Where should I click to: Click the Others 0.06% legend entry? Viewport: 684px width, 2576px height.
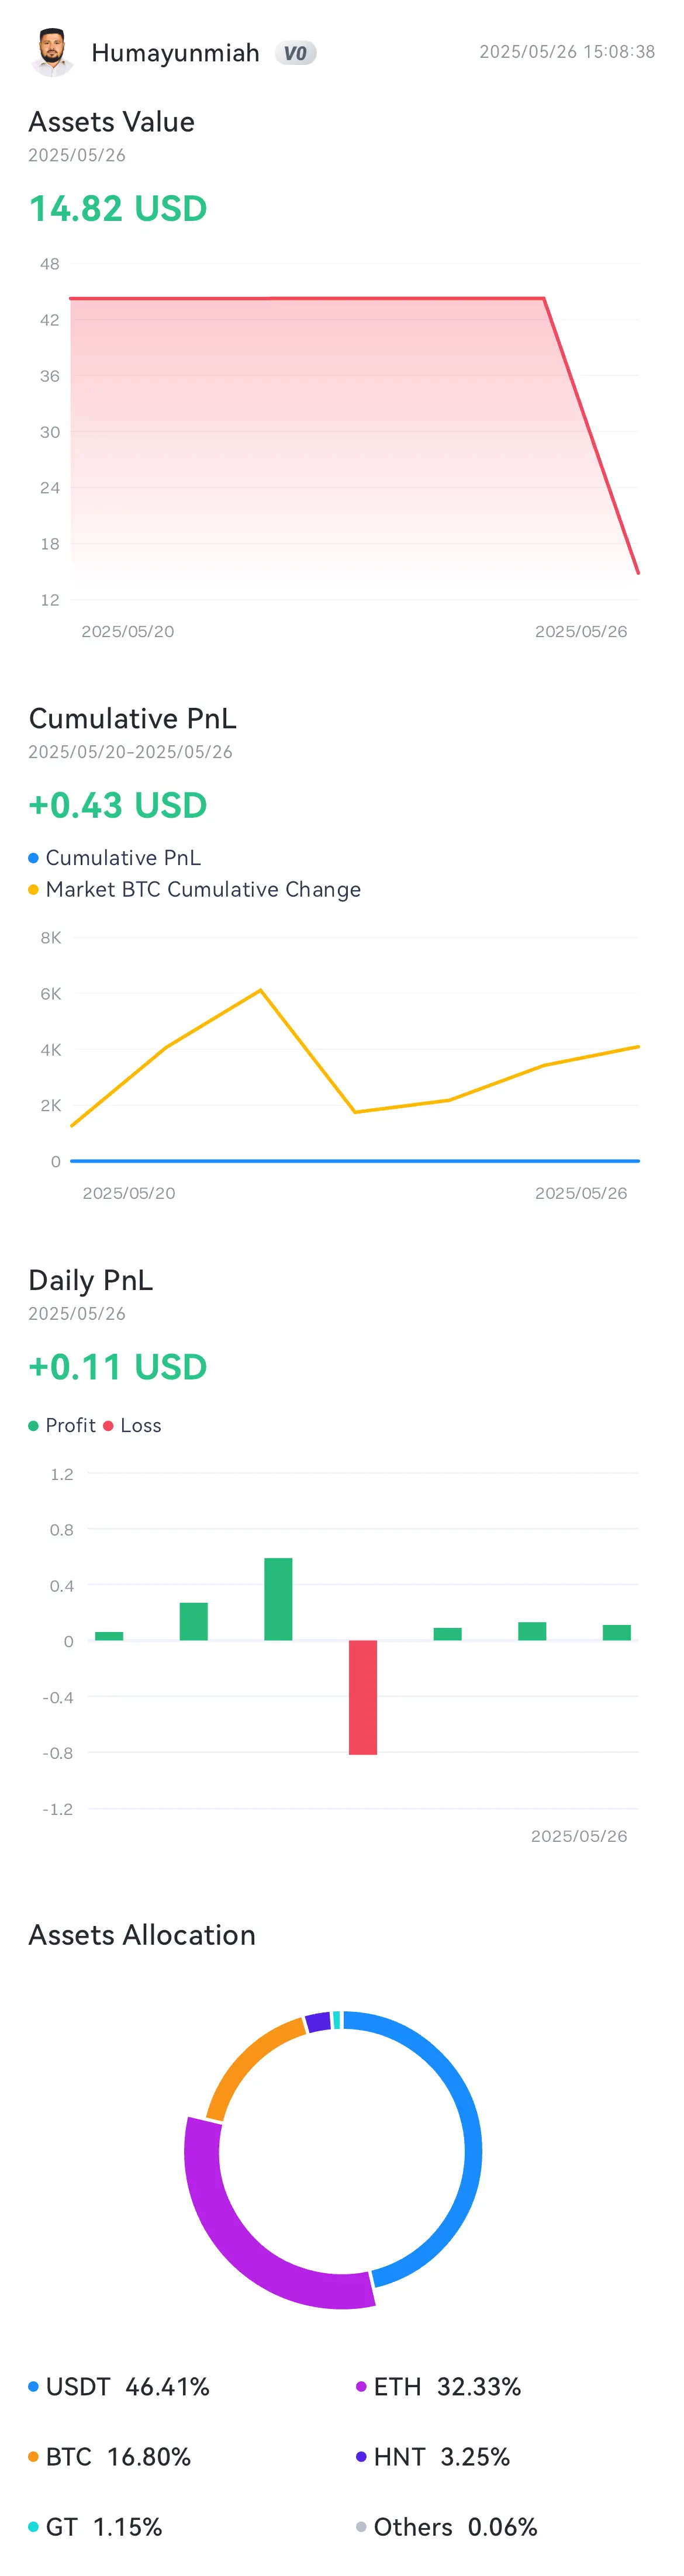tap(447, 2527)
